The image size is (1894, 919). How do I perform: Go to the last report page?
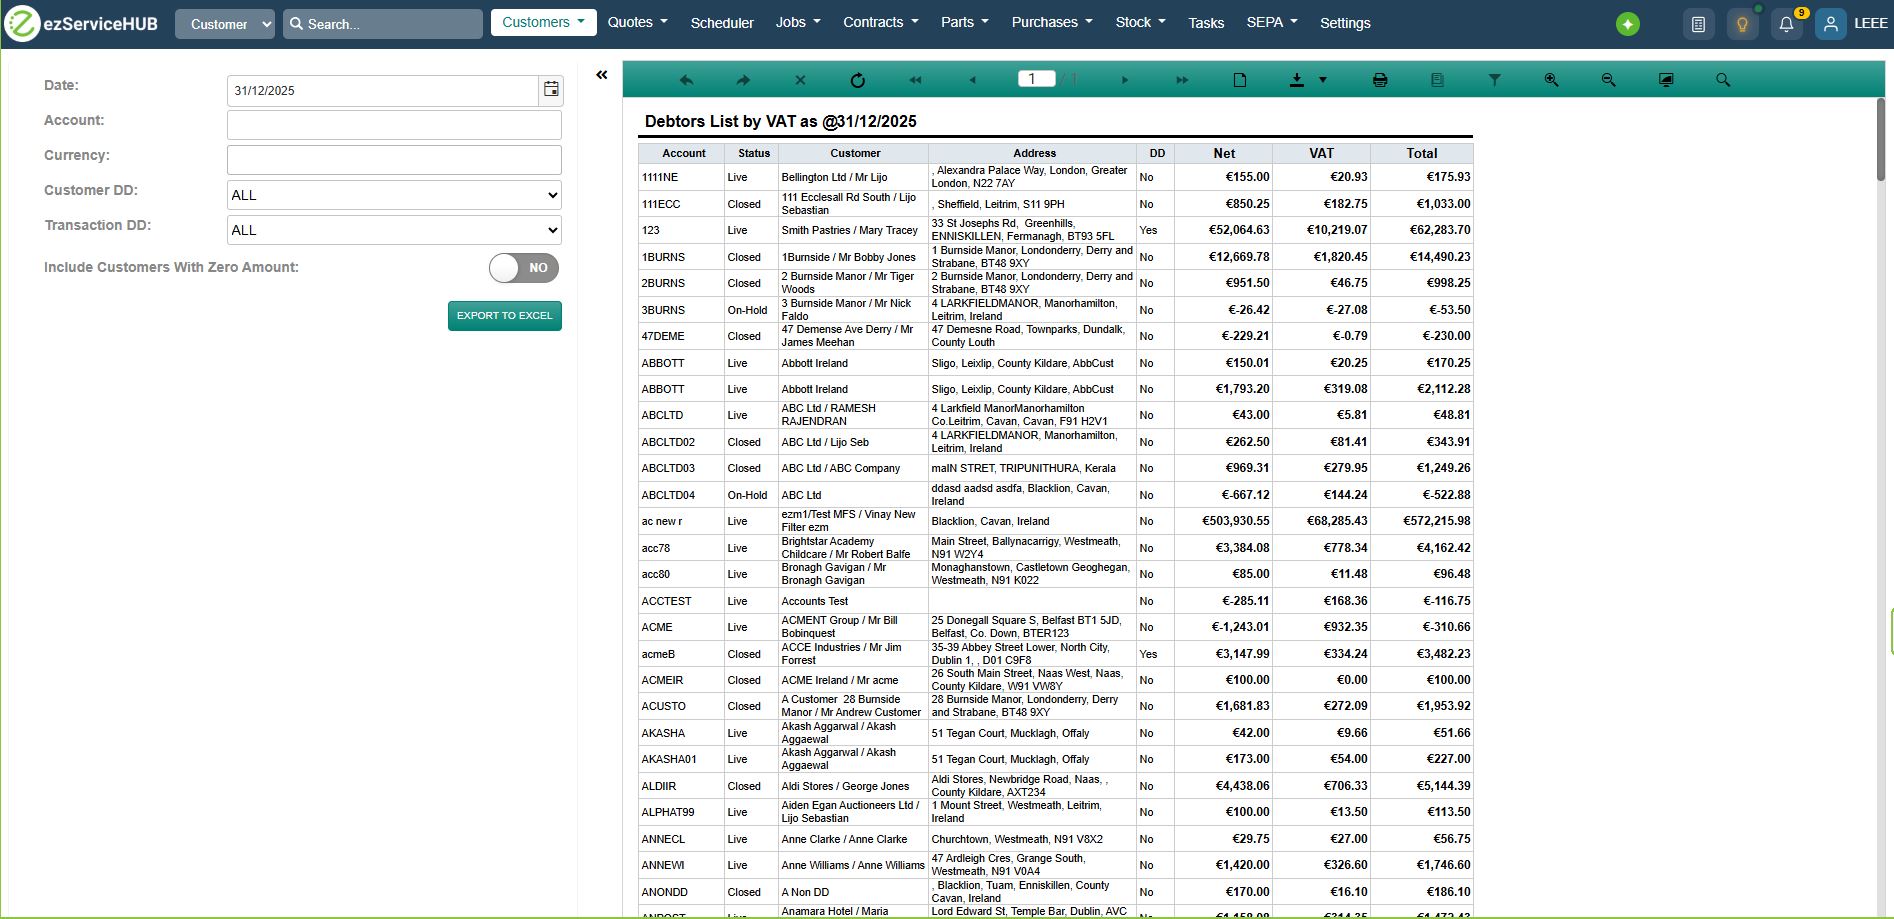[x=1182, y=80]
